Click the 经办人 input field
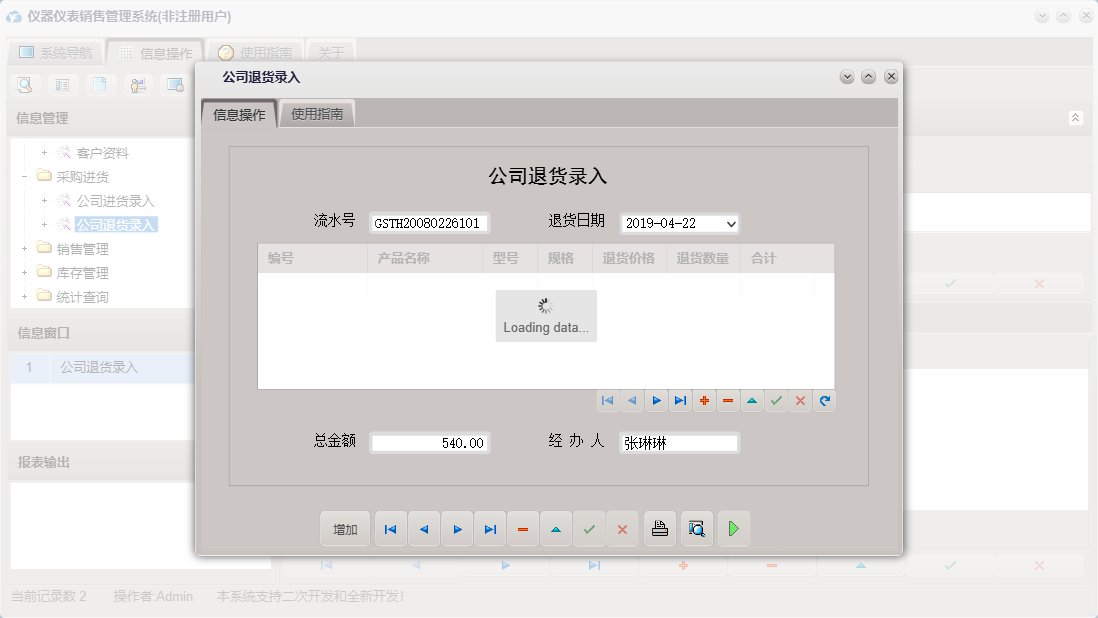 [x=678, y=442]
